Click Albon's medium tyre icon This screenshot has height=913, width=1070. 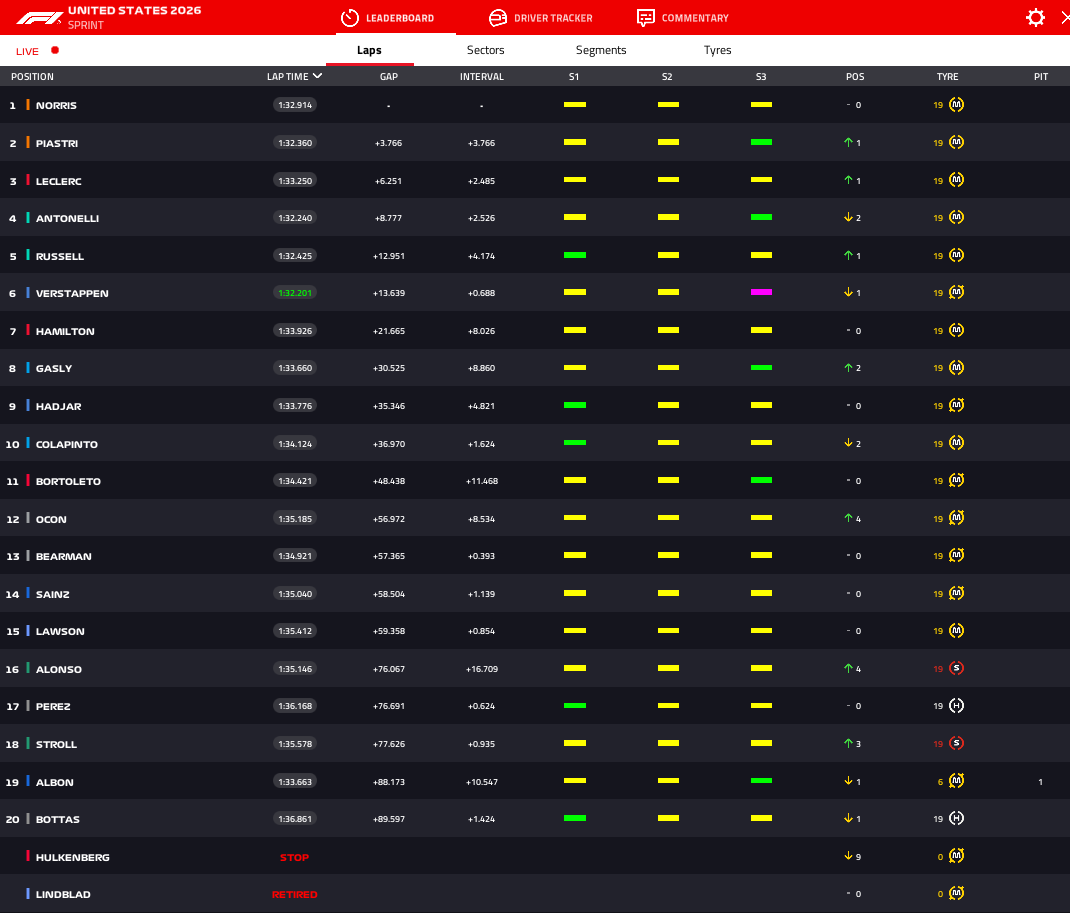[x=956, y=781]
